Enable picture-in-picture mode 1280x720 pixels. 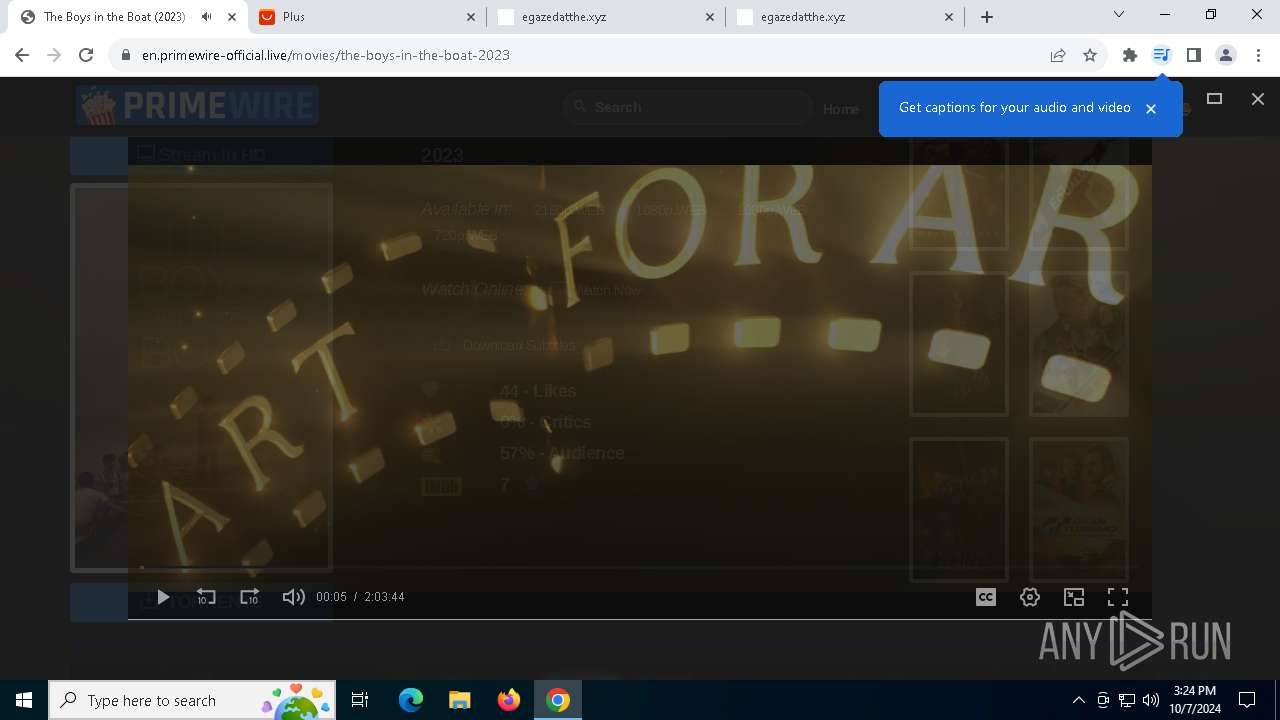pyautogui.click(x=1074, y=597)
